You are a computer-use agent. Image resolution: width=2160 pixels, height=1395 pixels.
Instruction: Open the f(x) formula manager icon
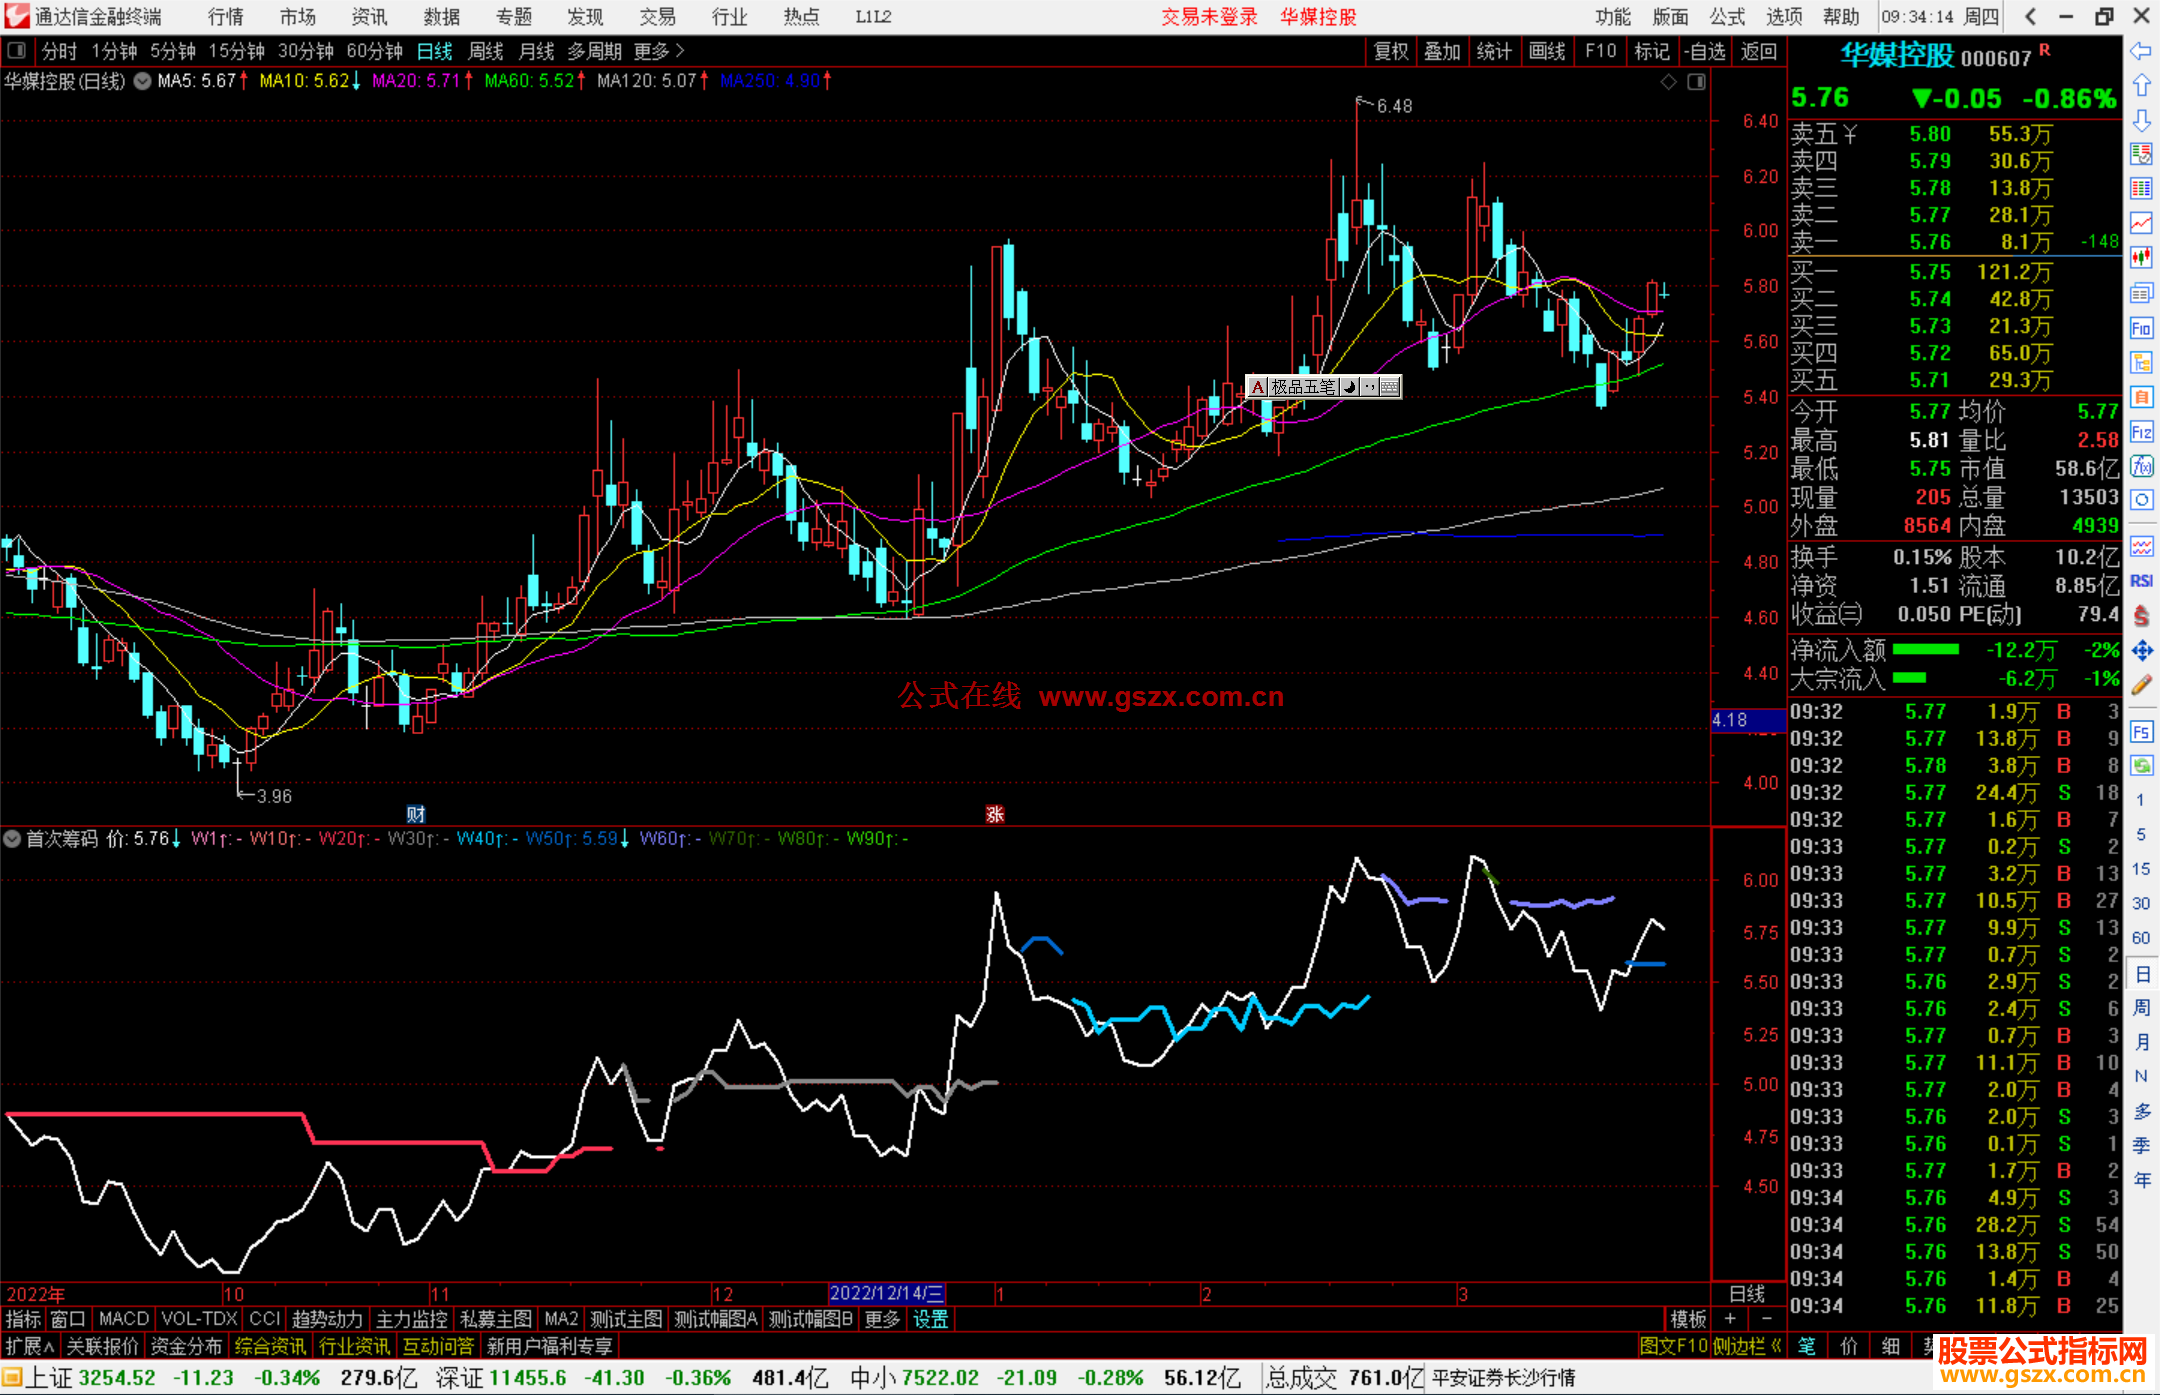[x=2141, y=466]
